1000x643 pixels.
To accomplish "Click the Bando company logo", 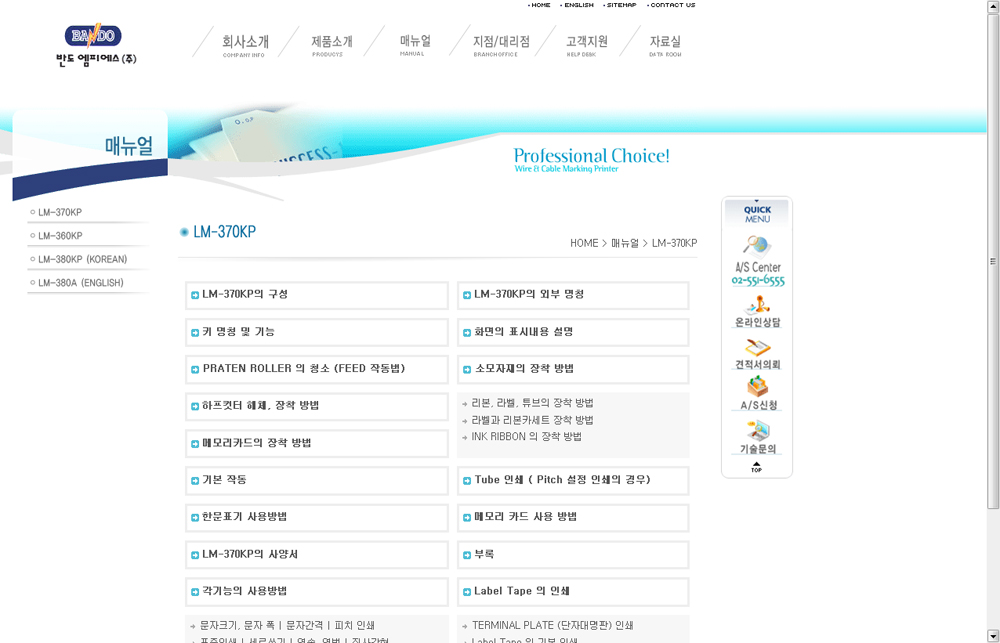I will (x=96, y=45).
